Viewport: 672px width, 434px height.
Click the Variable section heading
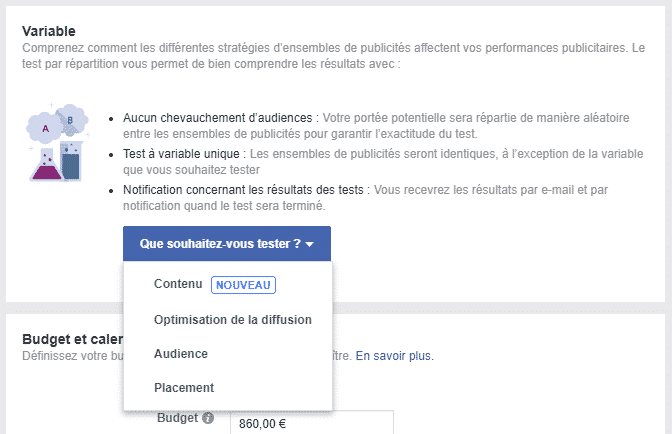click(x=50, y=31)
